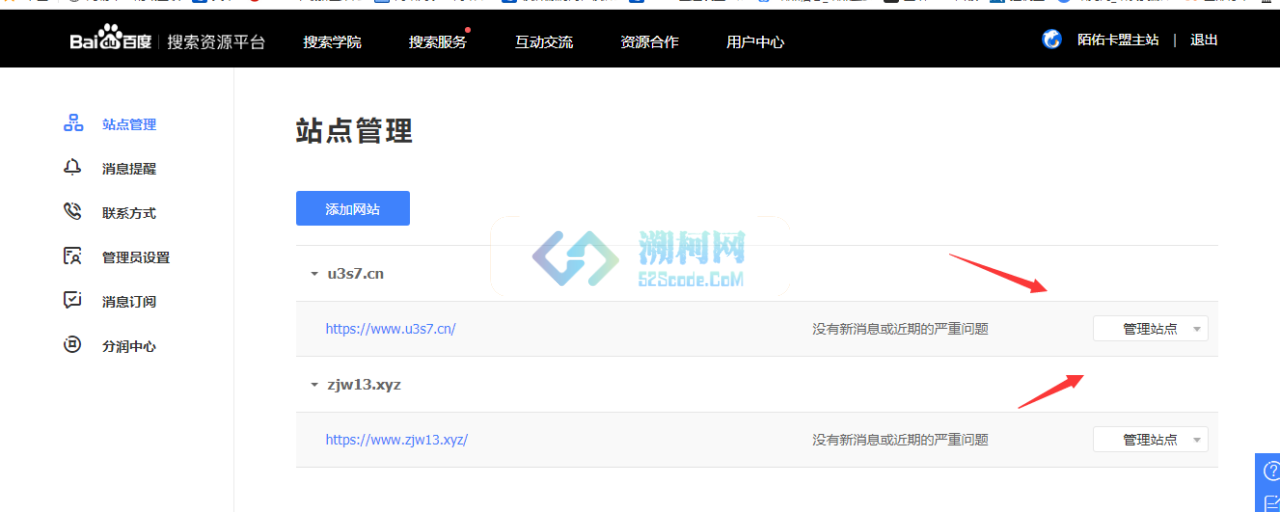1280x512 pixels.
Task: Click the 管理员设置 icon in sidebar
Action: [x=73, y=256]
